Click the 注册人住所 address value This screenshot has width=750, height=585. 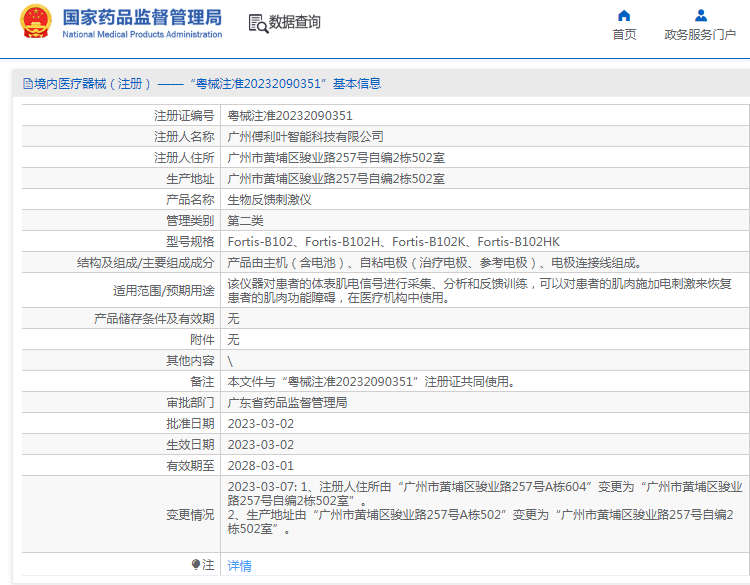click(336, 158)
